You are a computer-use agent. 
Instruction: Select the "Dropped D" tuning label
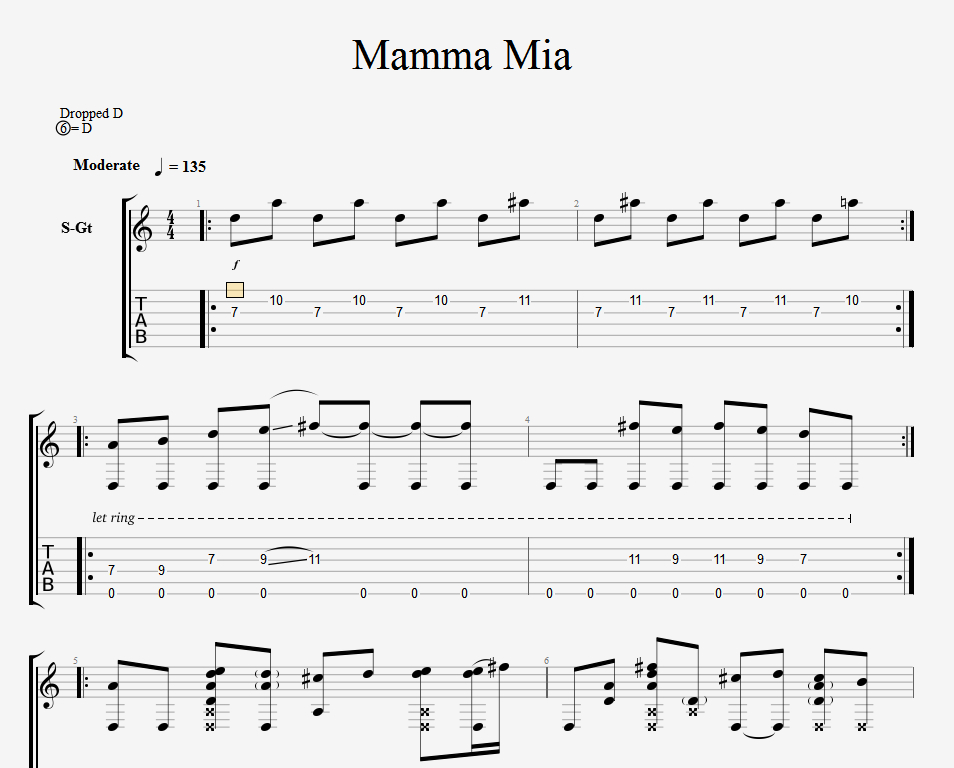point(91,114)
